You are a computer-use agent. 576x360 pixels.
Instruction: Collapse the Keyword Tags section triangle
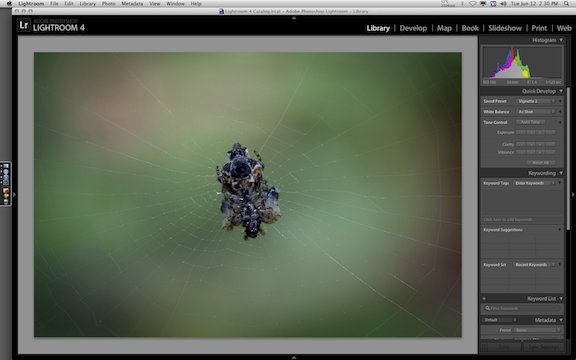pyautogui.click(x=560, y=183)
